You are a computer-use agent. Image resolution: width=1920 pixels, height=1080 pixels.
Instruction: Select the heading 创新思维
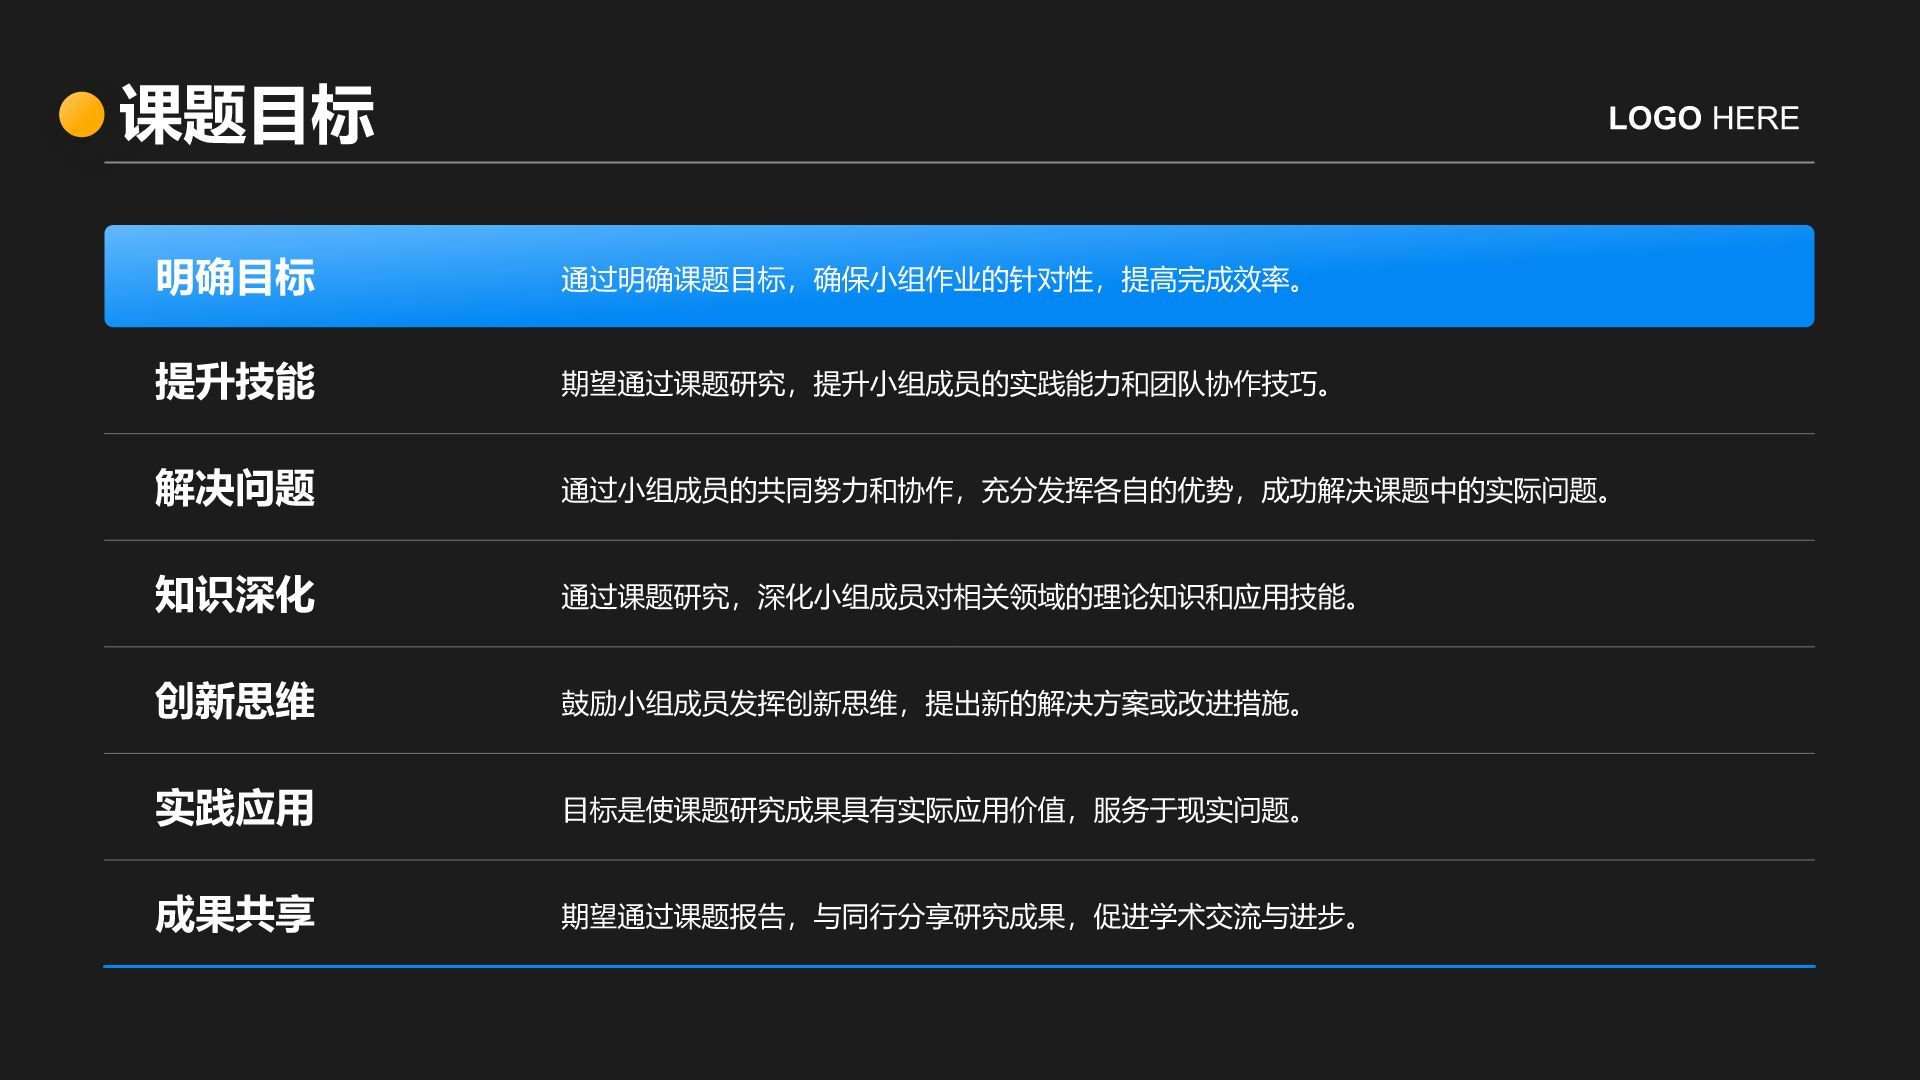pos(235,701)
